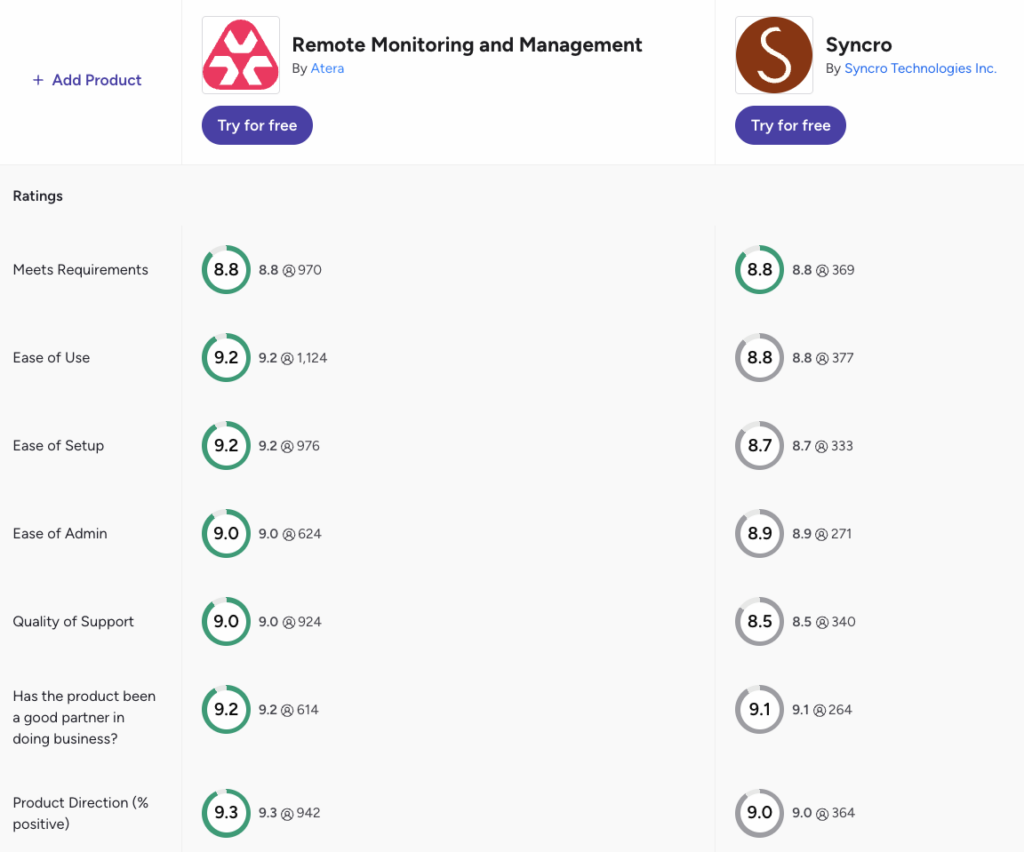Click the 377 review count for Syncro
The height and width of the screenshot is (852, 1024).
point(842,358)
